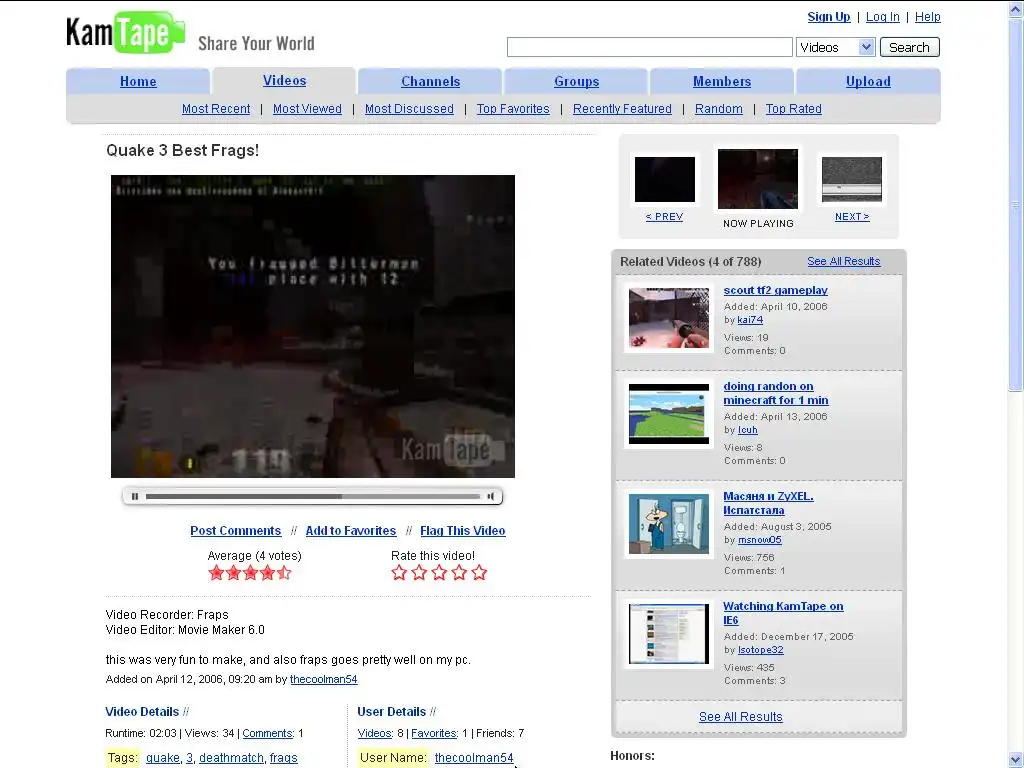Click the search text field

tap(650, 47)
